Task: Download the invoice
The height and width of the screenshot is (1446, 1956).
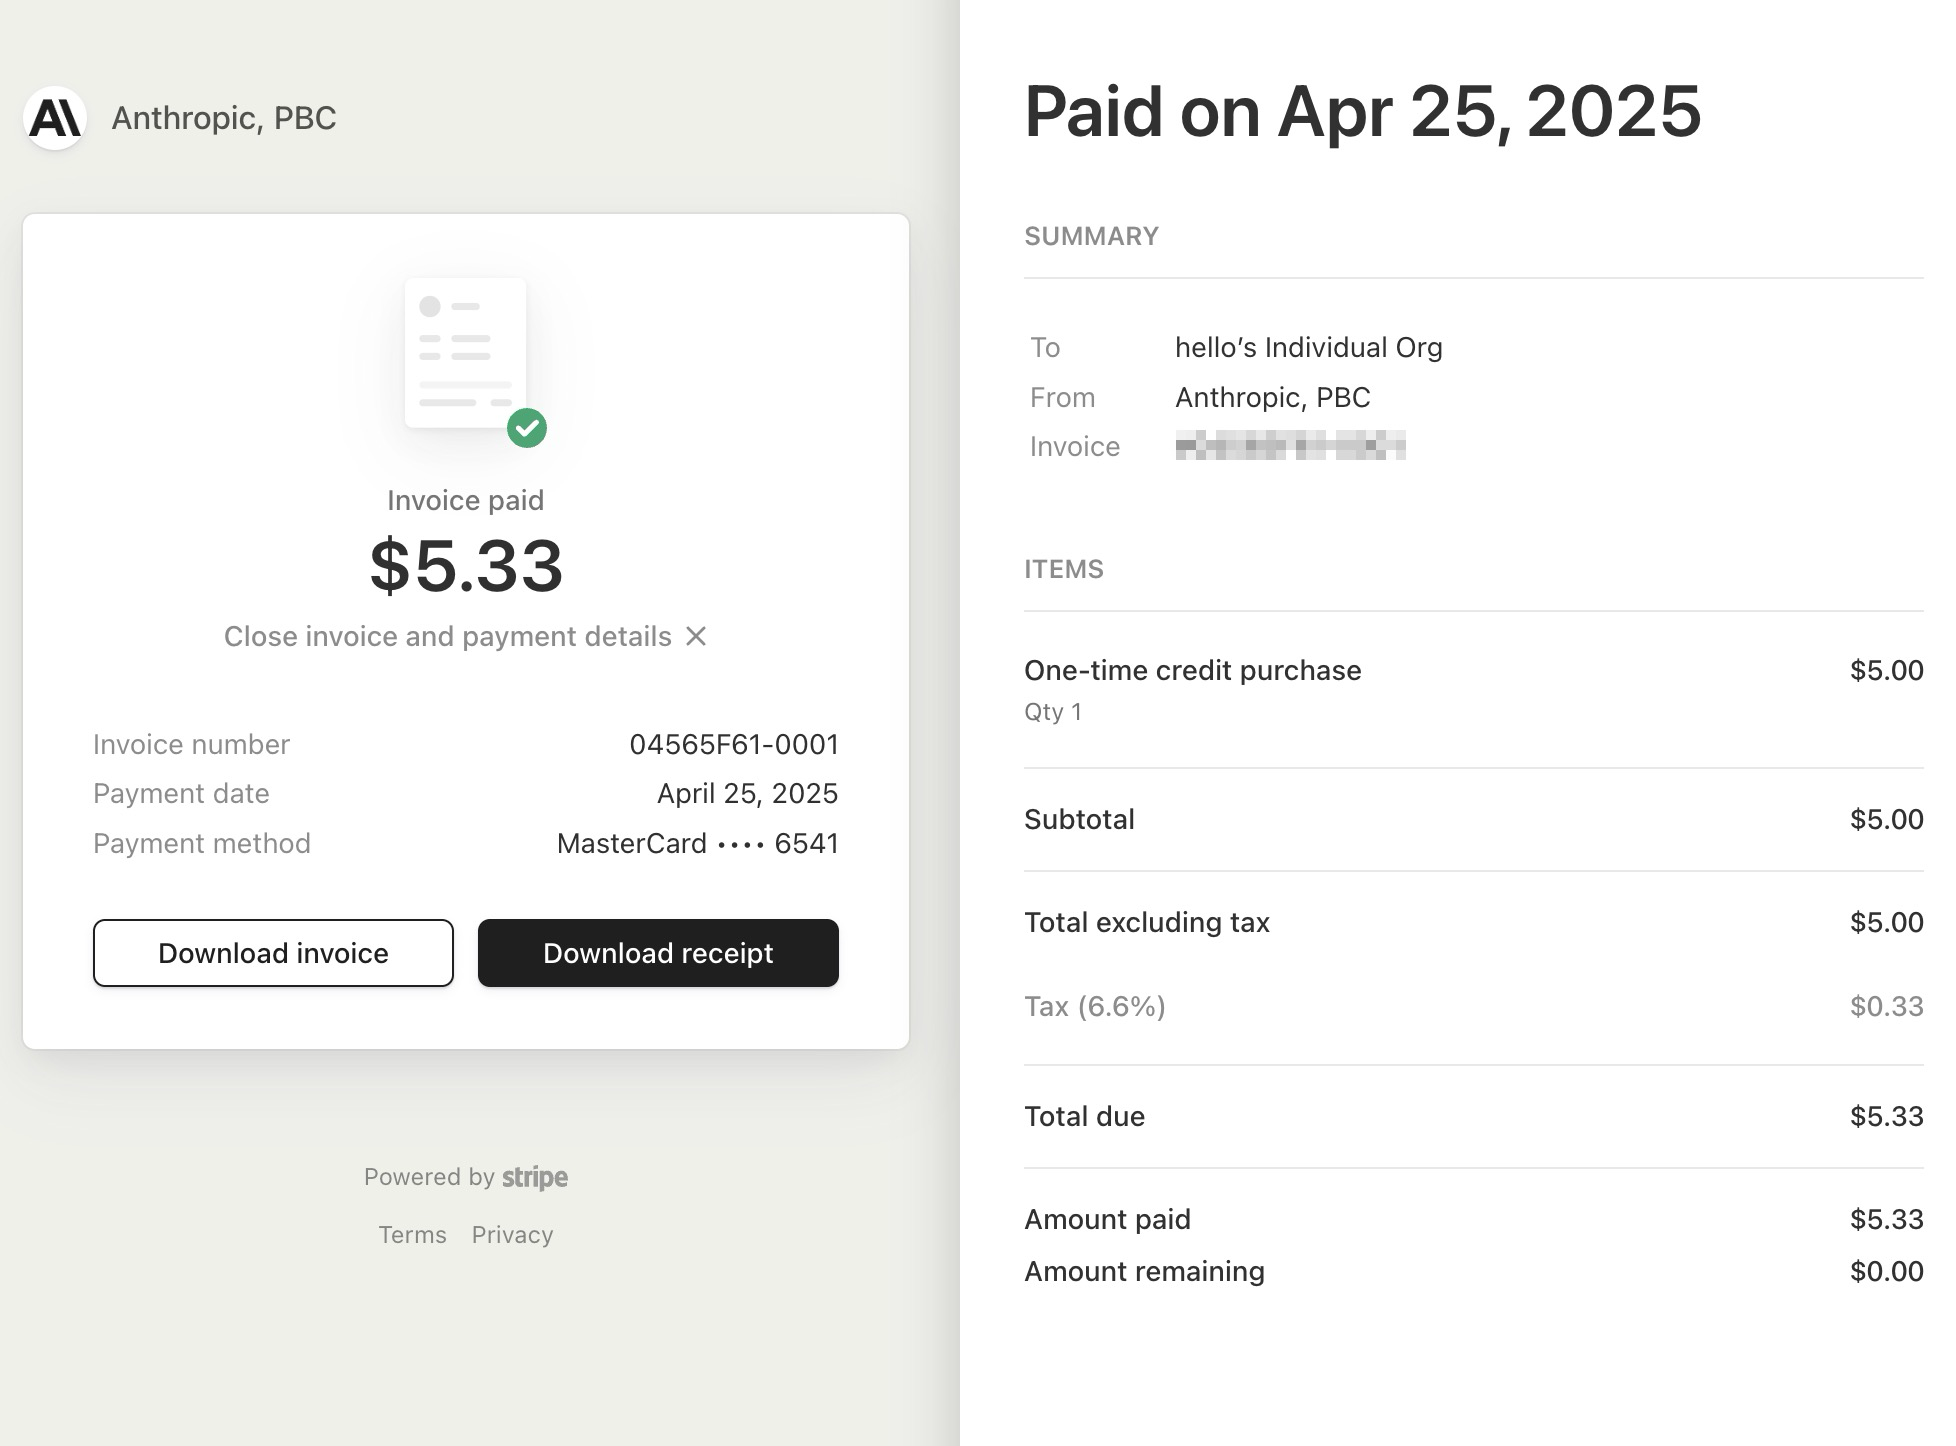Action: (x=273, y=953)
